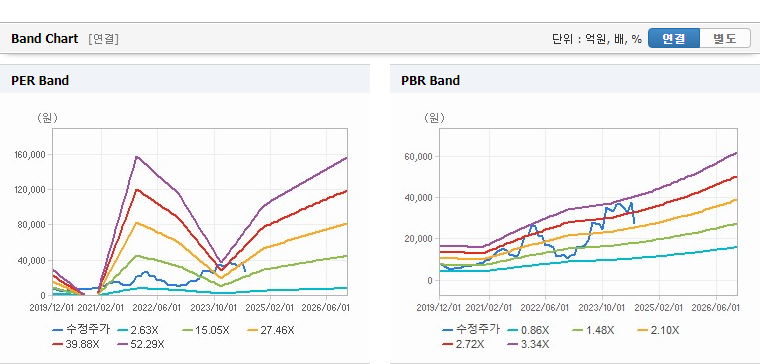Click the PBR Band title
The width and height of the screenshot is (760, 364).
pos(430,80)
